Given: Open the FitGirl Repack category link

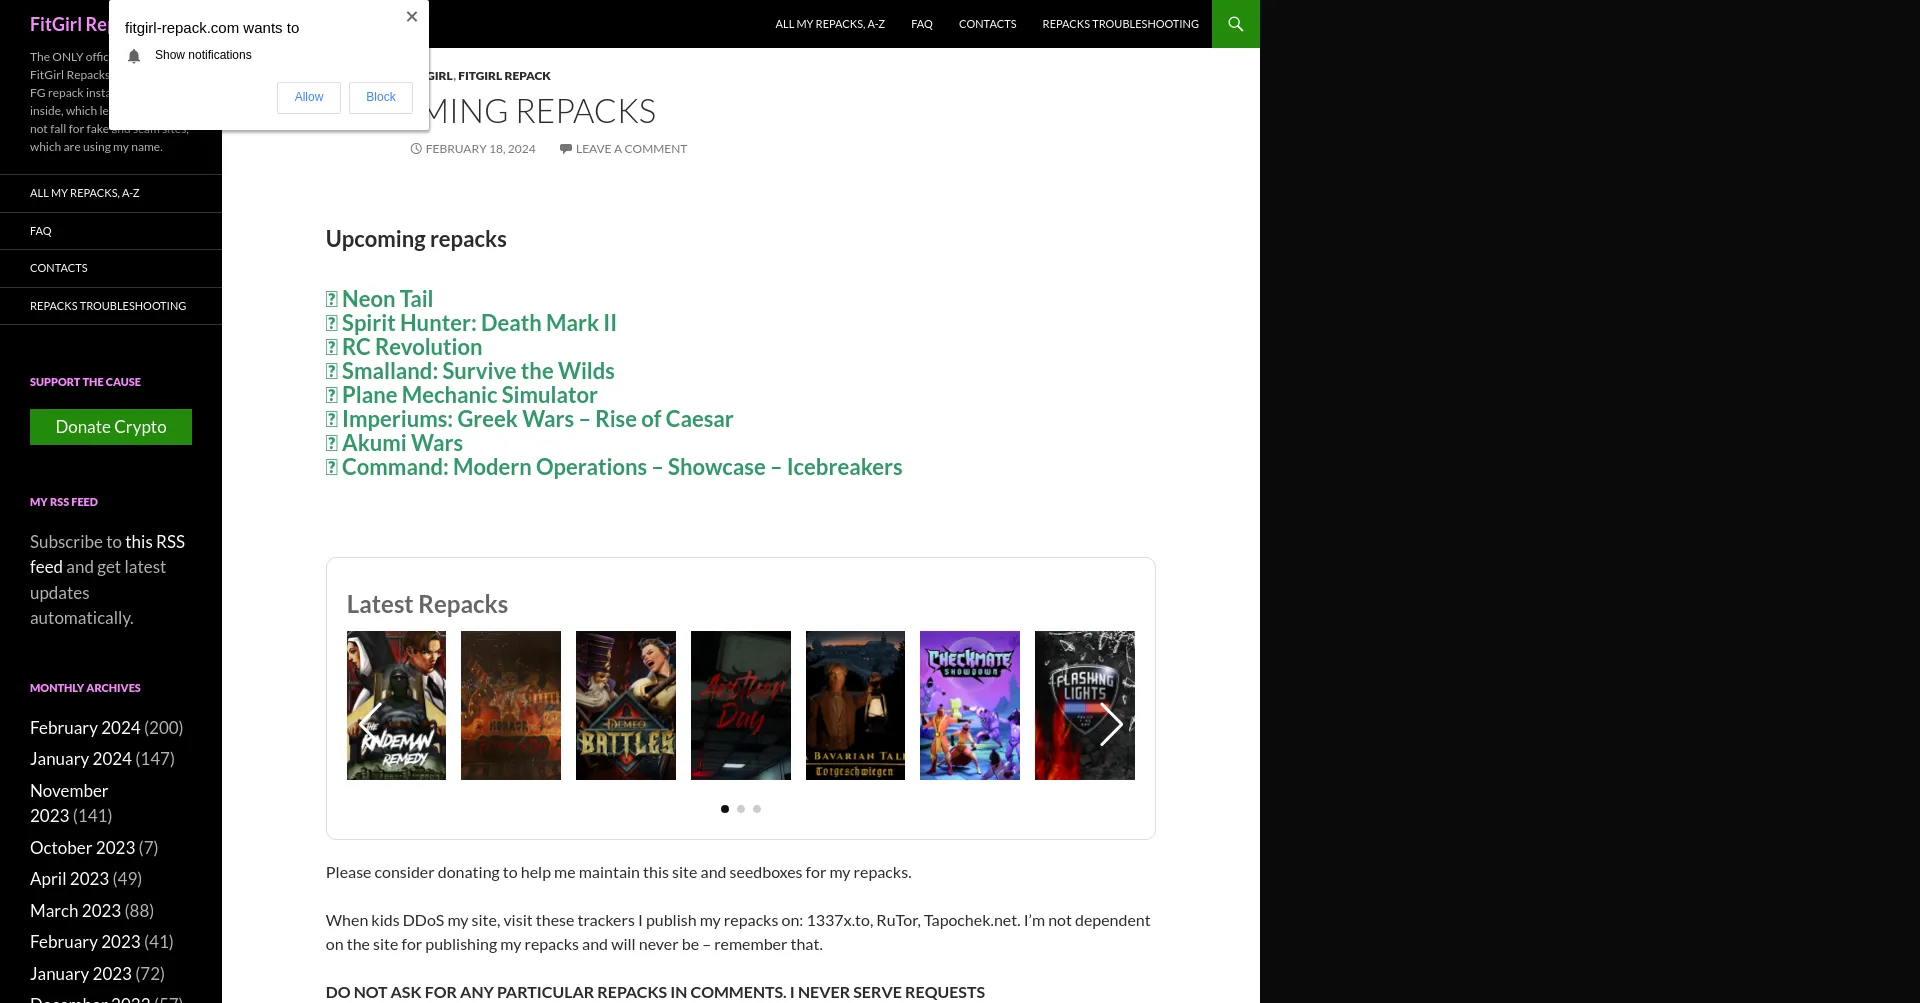Looking at the screenshot, I should pyautogui.click(x=504, y=76).
